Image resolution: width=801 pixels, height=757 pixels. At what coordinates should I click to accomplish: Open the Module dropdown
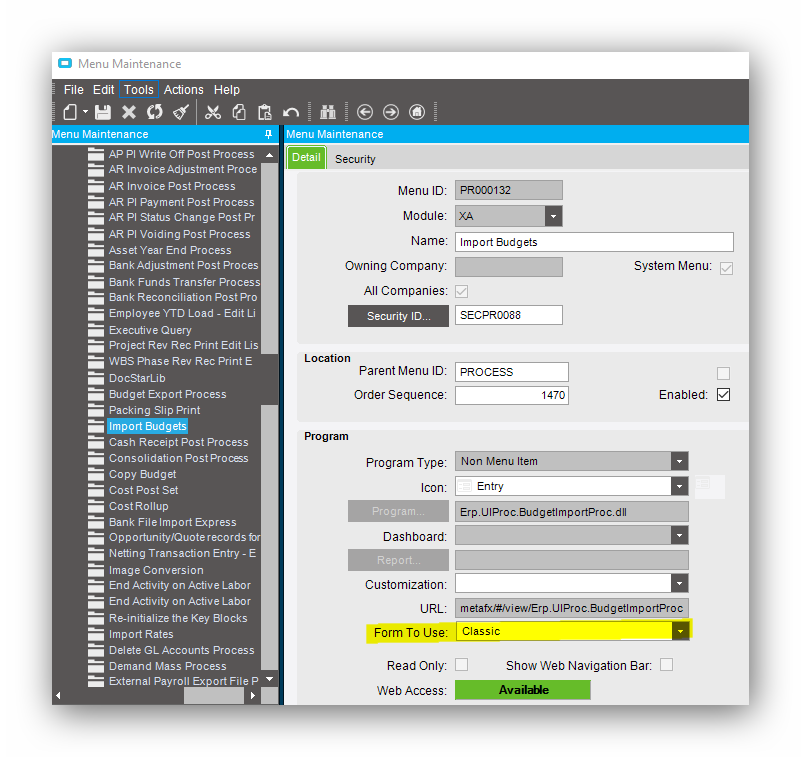(553, 216)
